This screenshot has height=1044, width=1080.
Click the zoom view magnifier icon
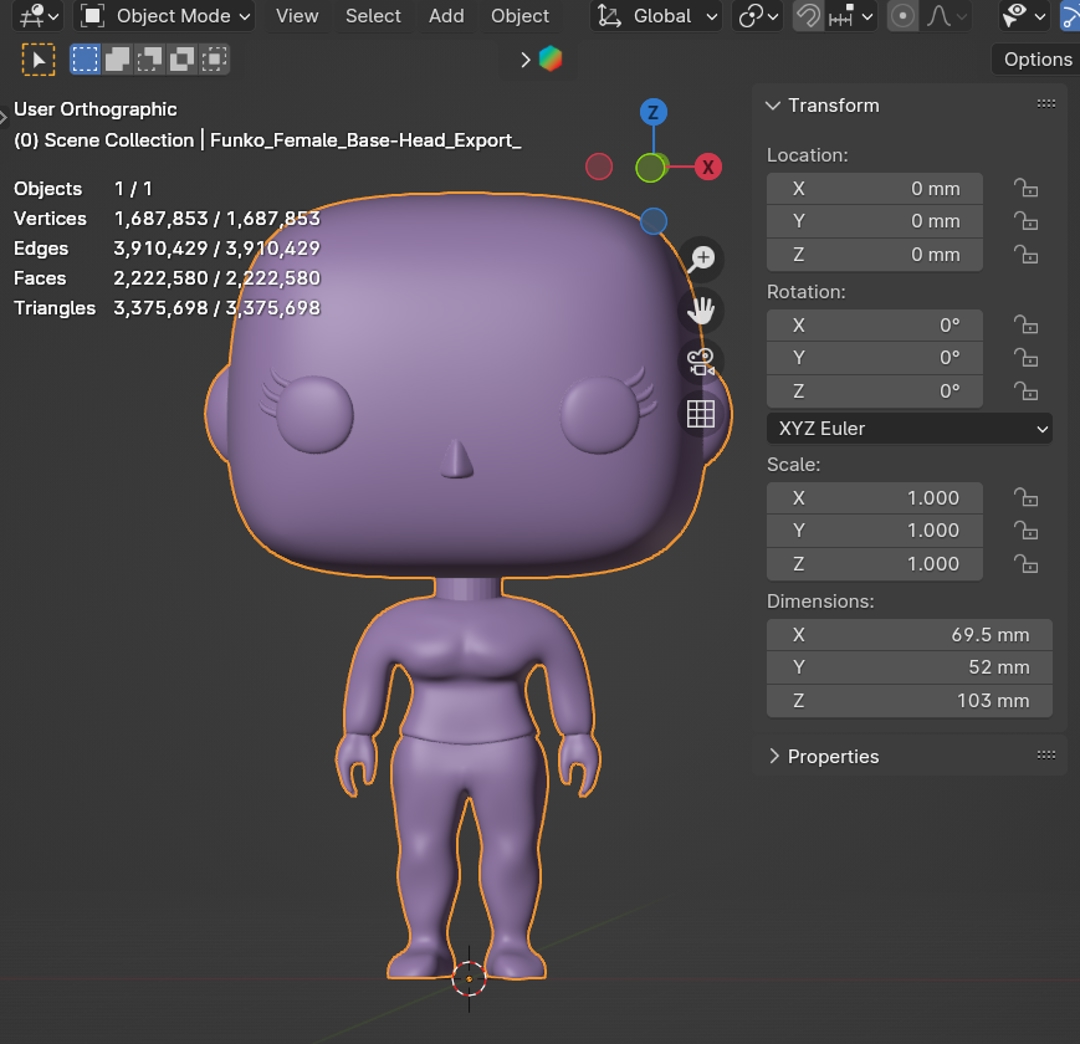pos(701,259)
